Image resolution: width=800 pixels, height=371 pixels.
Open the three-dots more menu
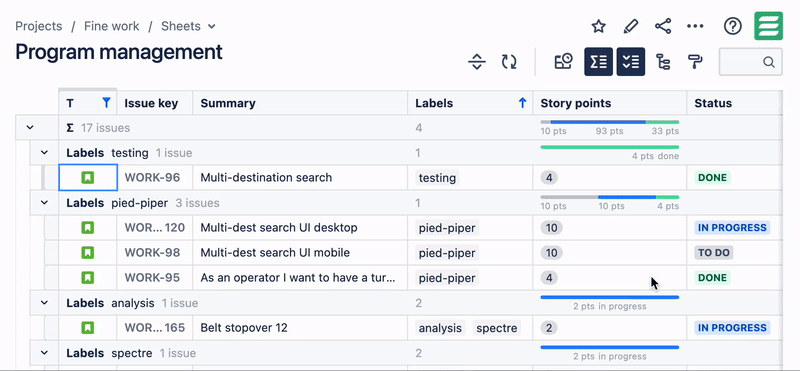(695, 26)
